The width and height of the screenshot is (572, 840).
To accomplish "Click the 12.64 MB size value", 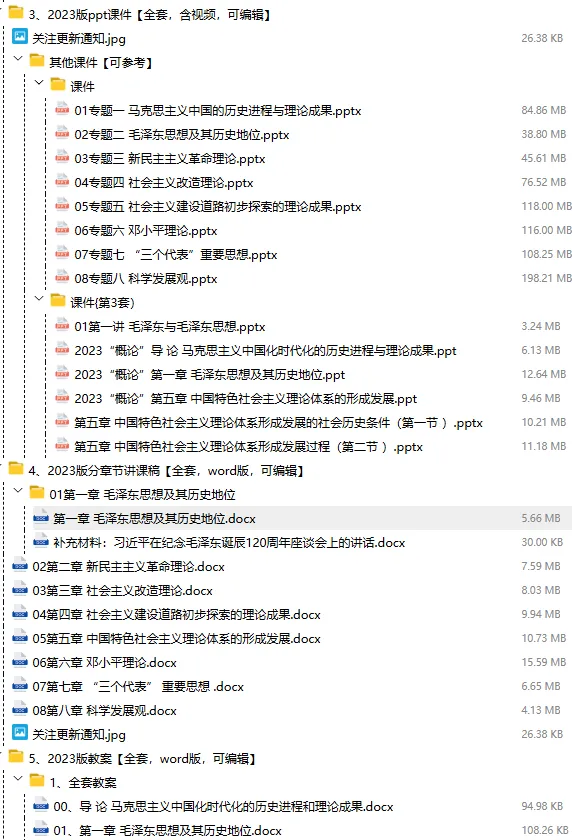I will pyautogui.click(x=544, y=374).
